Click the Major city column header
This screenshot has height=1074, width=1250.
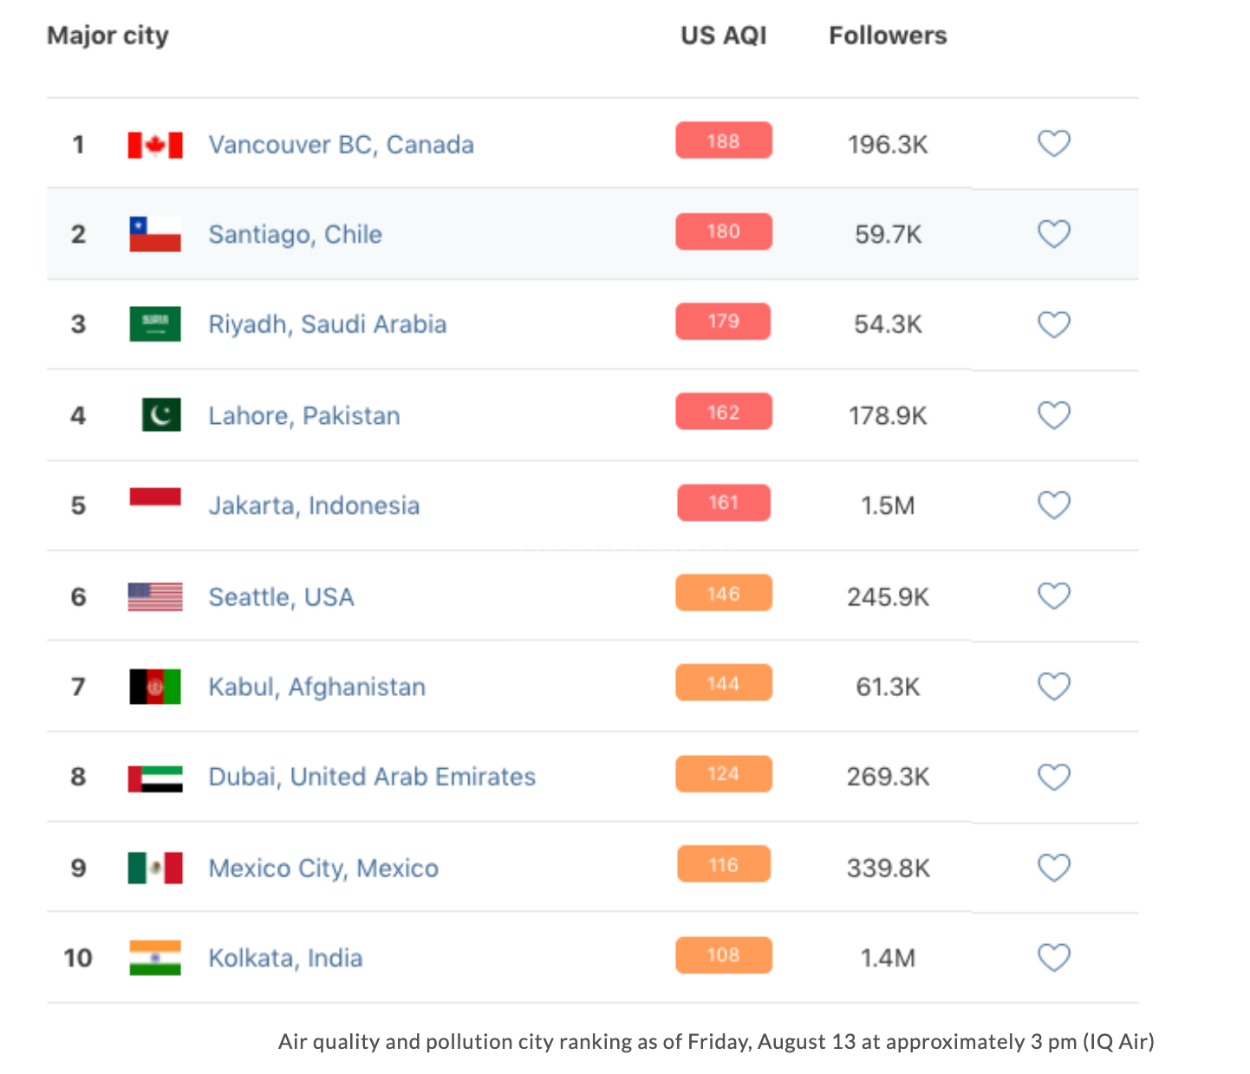(108, 36)
